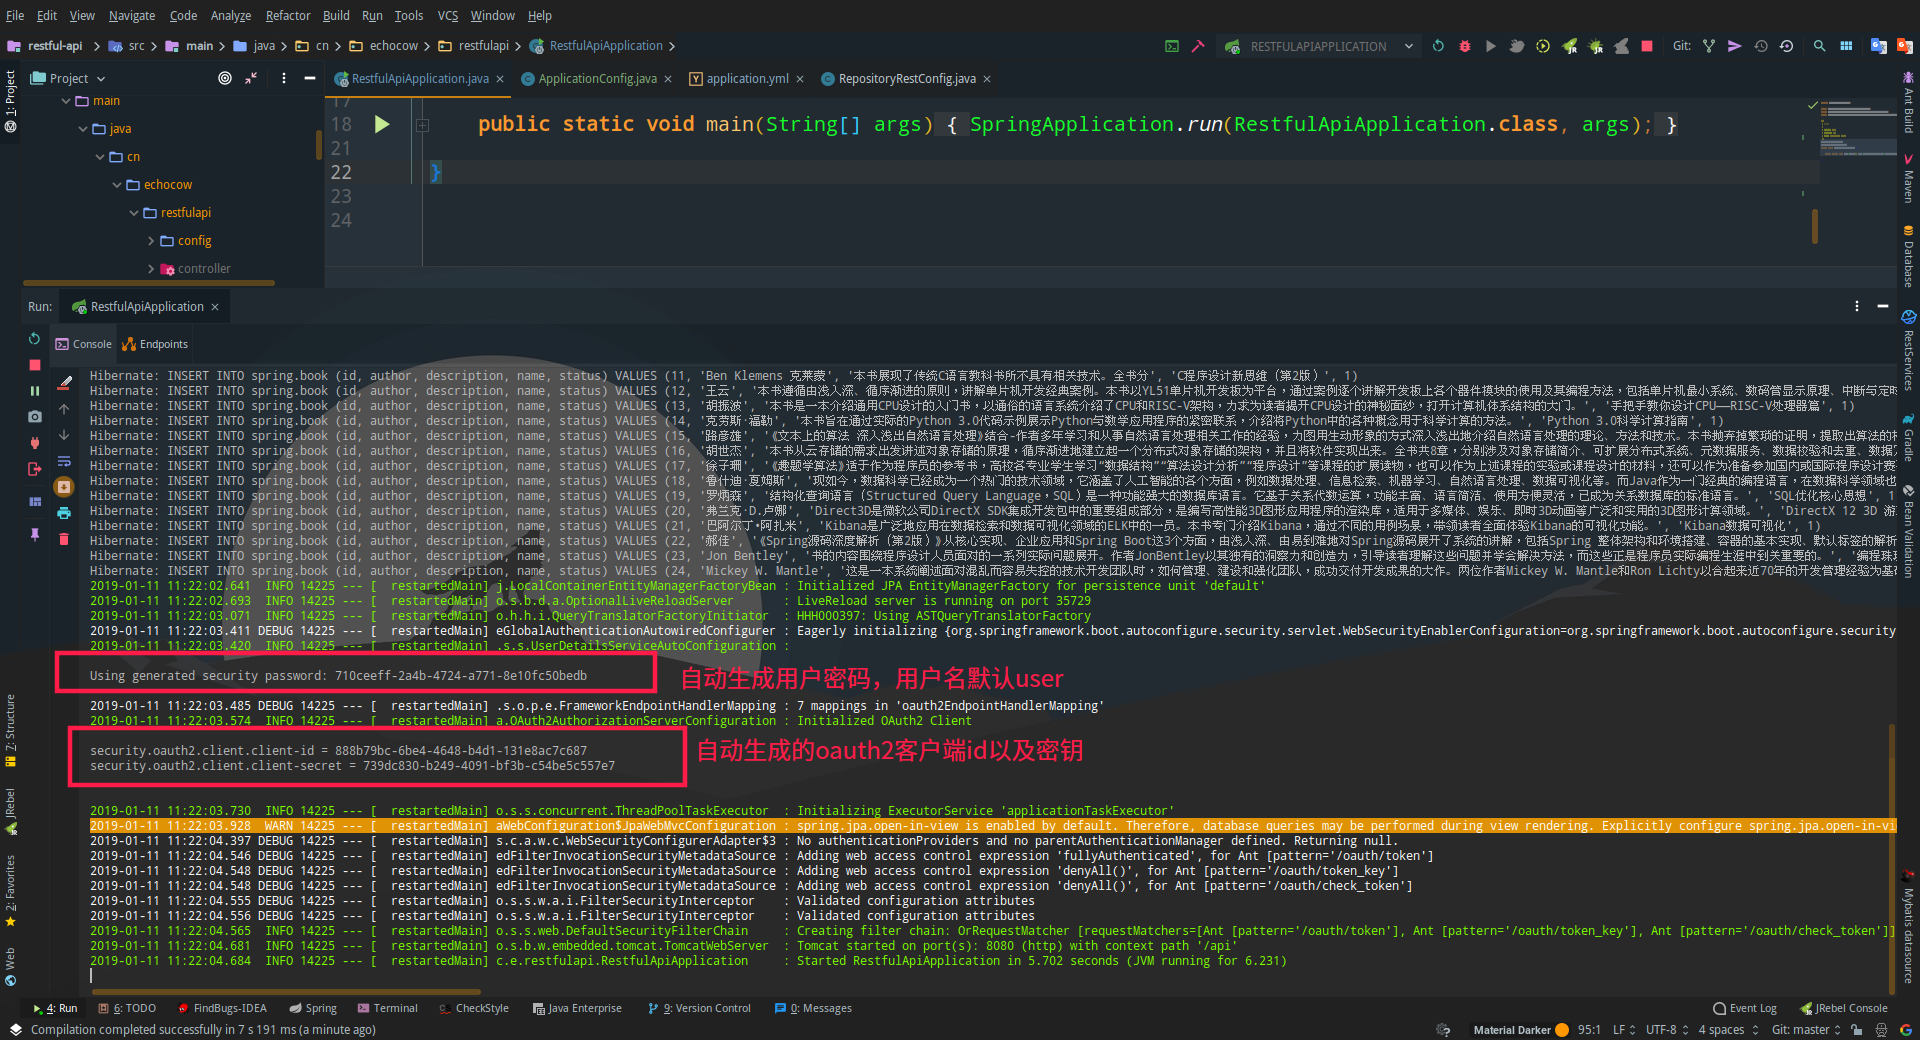Debug with JRebel bug icon

pyautogui.click(x=1596, y=46)
